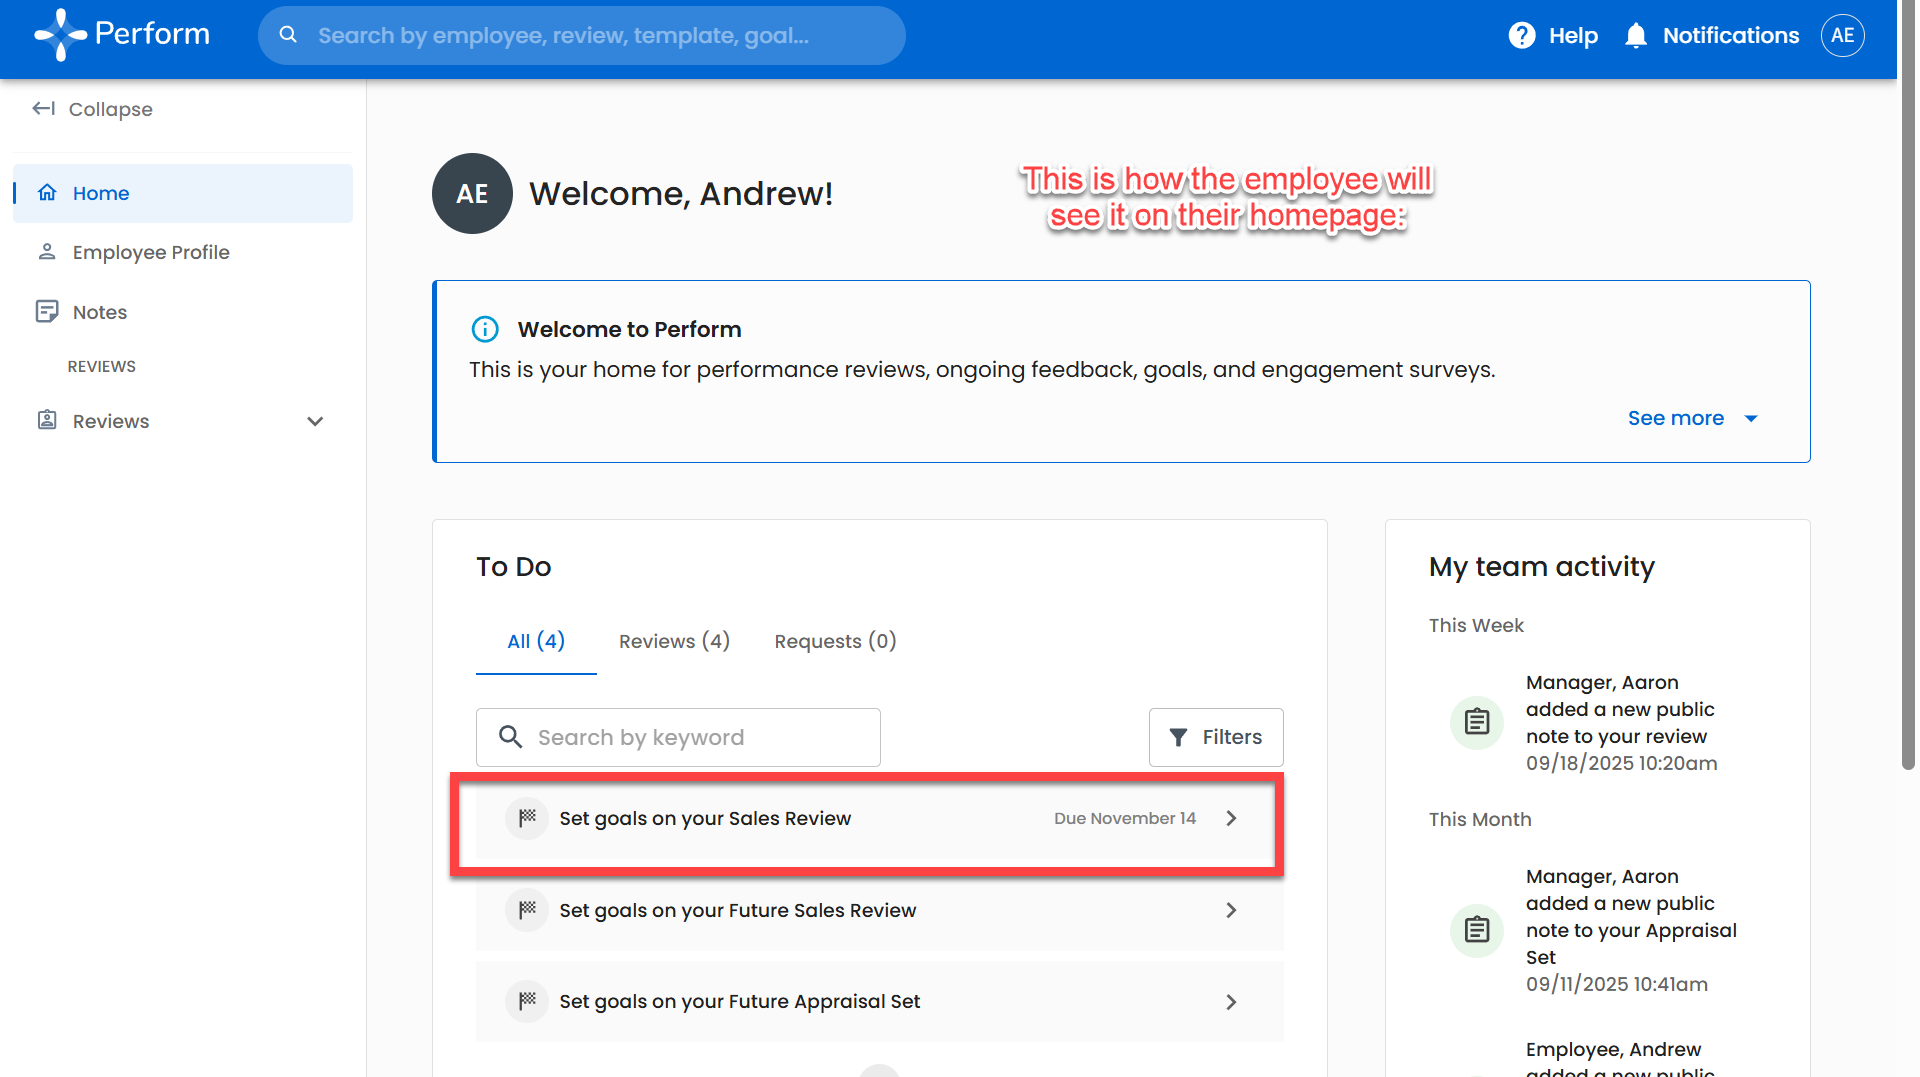Click the Notifications label in top bar
The image size is (1920, 1077).
(1731, 36)
